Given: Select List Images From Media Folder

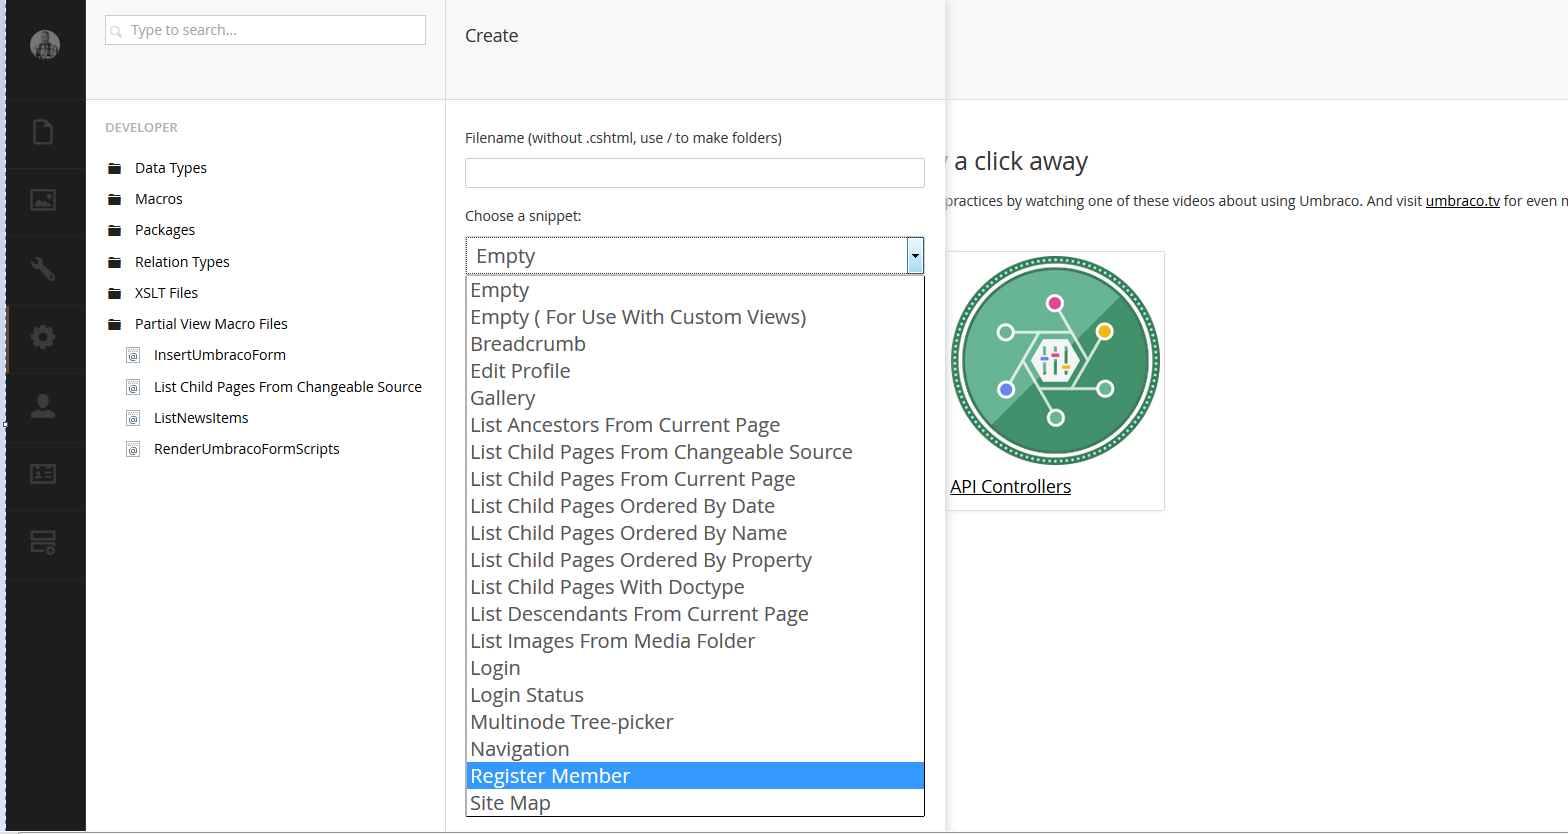Looking at the screenshot, I should [x=695, y=641].
